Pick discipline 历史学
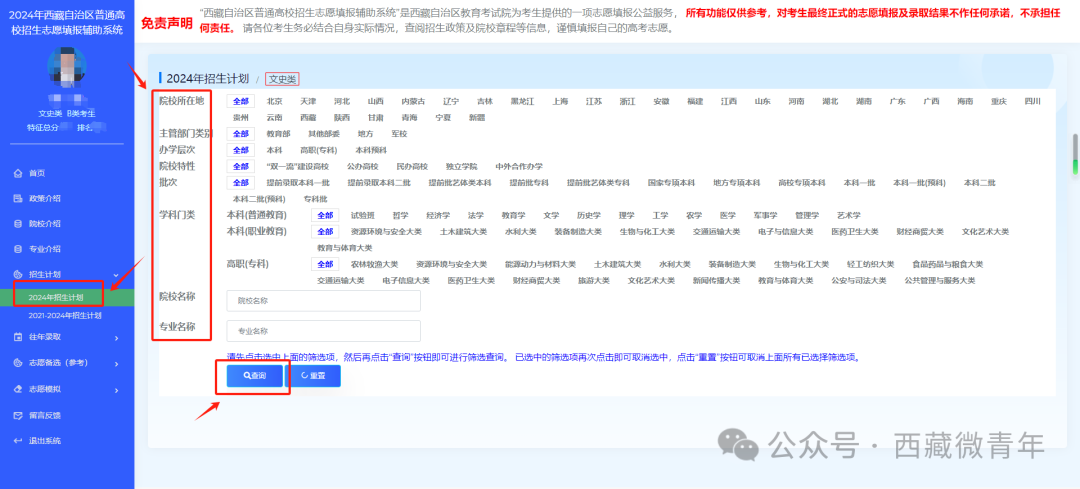This screenshot has width=1080, height=489. pyautogui.click(x=589, y=216)
